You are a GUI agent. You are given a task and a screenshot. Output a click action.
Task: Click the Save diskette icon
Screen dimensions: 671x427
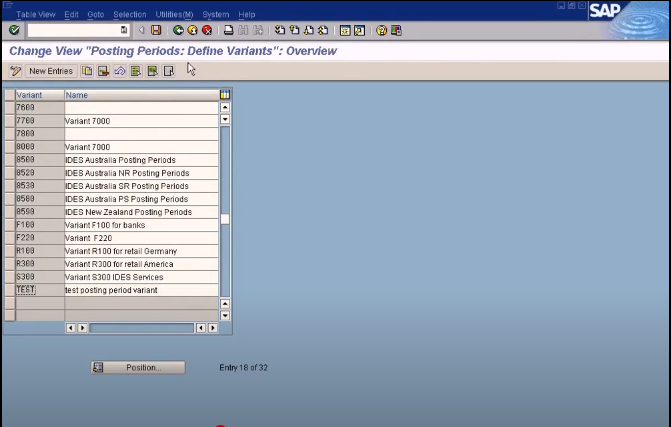point(156,30)
